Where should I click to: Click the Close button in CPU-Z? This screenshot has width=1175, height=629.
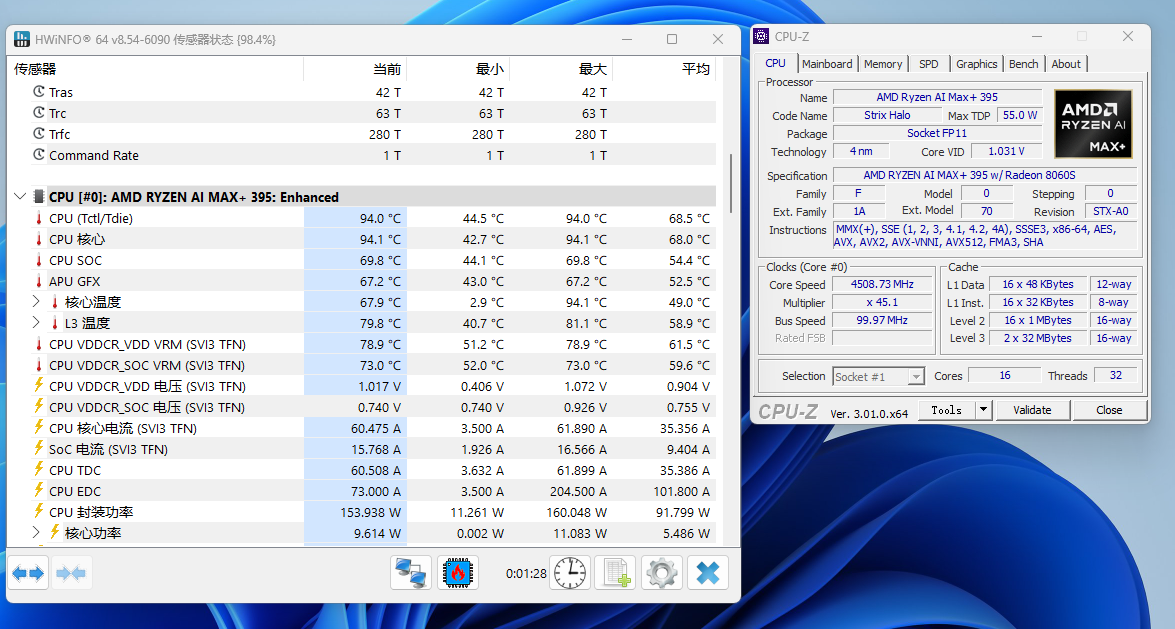point(1109,410)
